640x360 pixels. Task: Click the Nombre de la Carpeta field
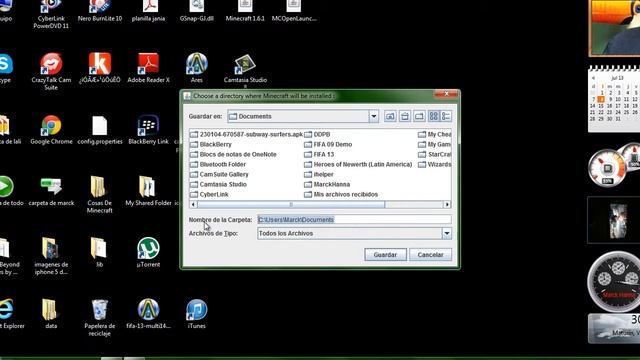(354, 220)
